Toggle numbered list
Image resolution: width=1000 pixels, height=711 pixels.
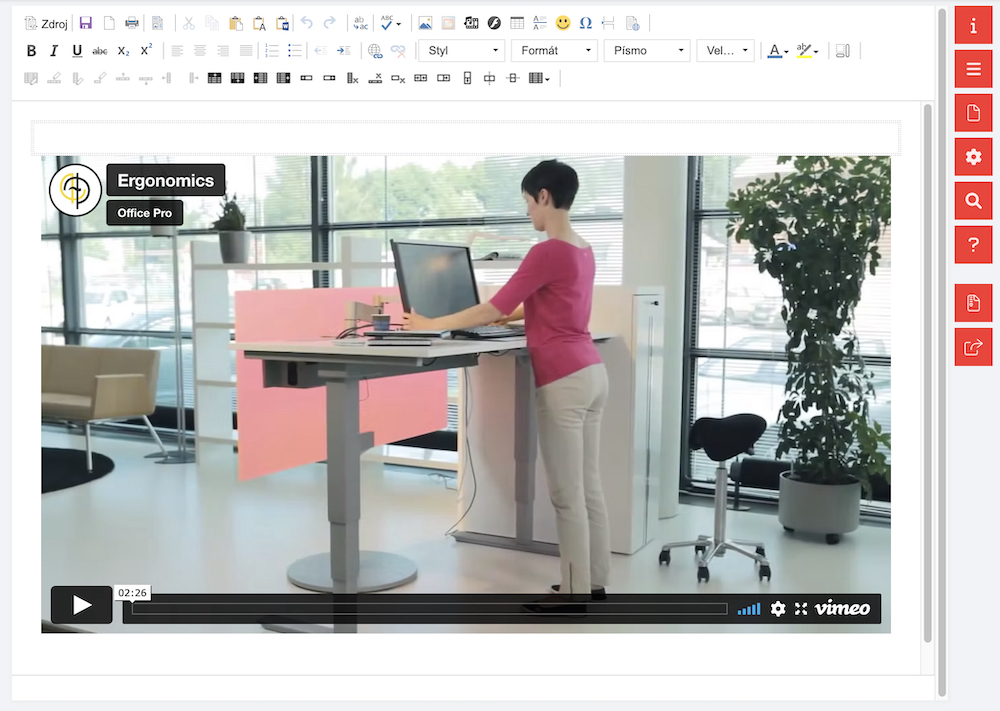(x=272, y=51)
